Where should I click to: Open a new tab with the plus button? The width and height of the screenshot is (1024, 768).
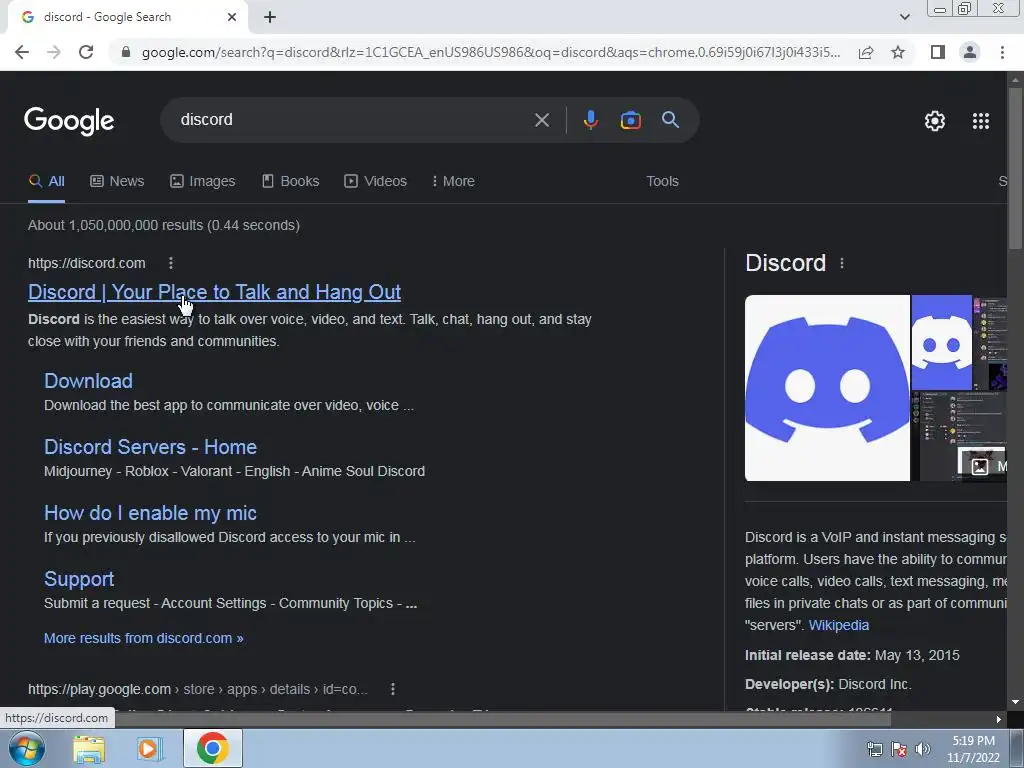270,17
